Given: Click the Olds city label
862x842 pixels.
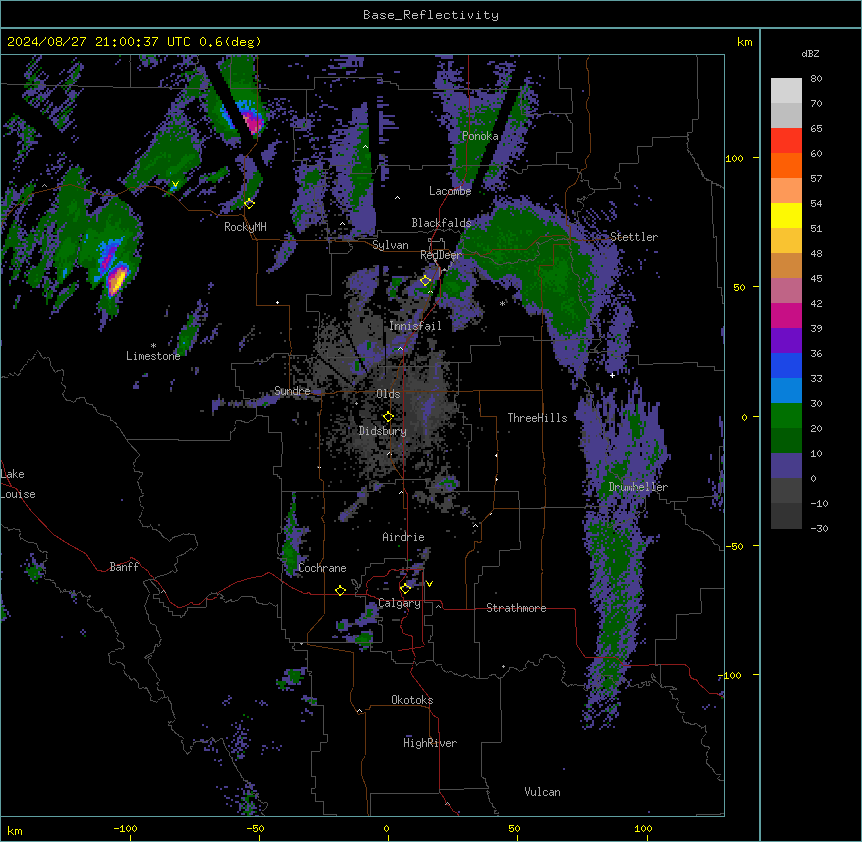Looking at the screenshot, I should pos(388,394).
